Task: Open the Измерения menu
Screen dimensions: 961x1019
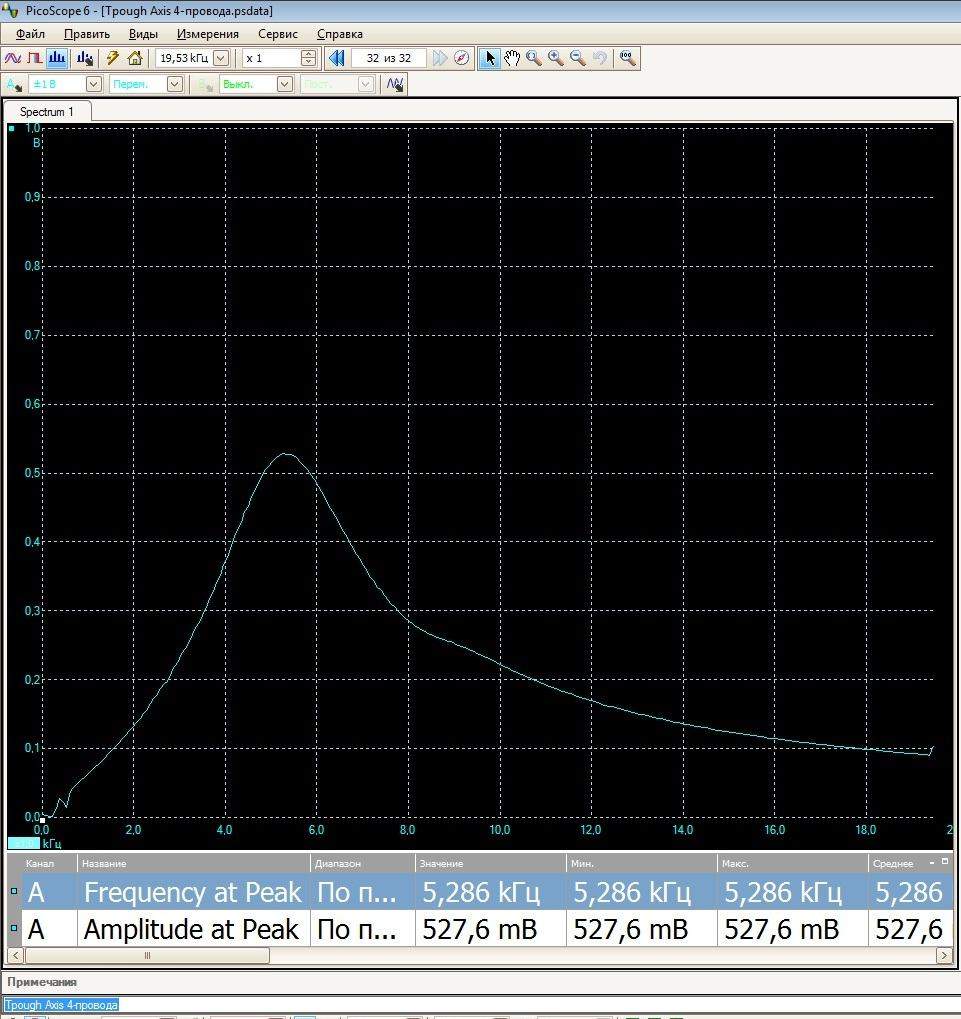Action: pyautogui.click(x=207, y=34)
